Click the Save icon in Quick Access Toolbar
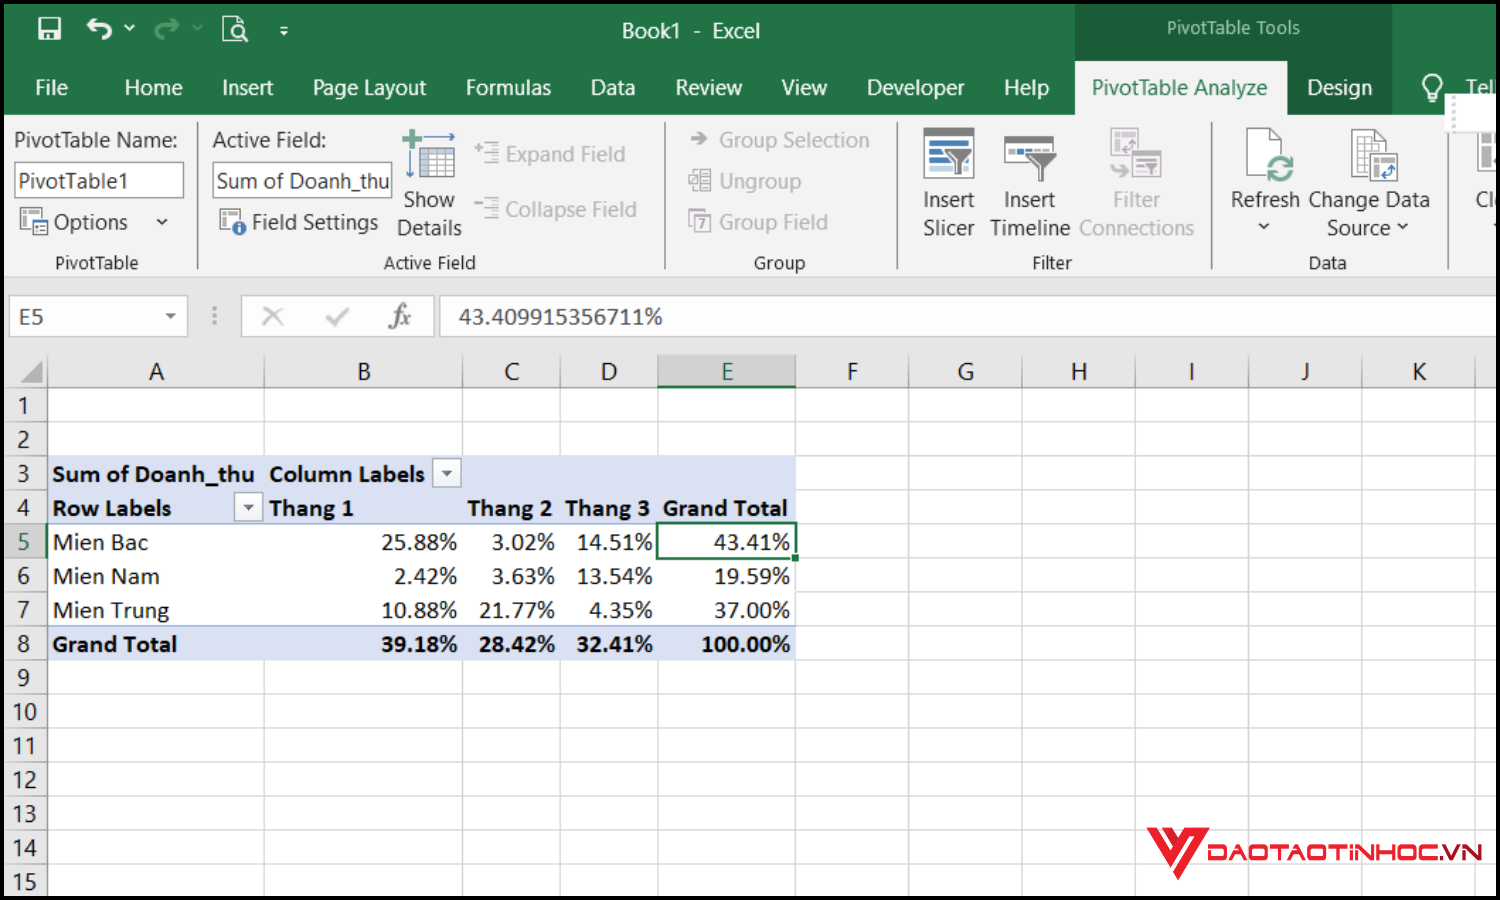1500x900 pixels. pyautogui.click(x=49, y=28)
